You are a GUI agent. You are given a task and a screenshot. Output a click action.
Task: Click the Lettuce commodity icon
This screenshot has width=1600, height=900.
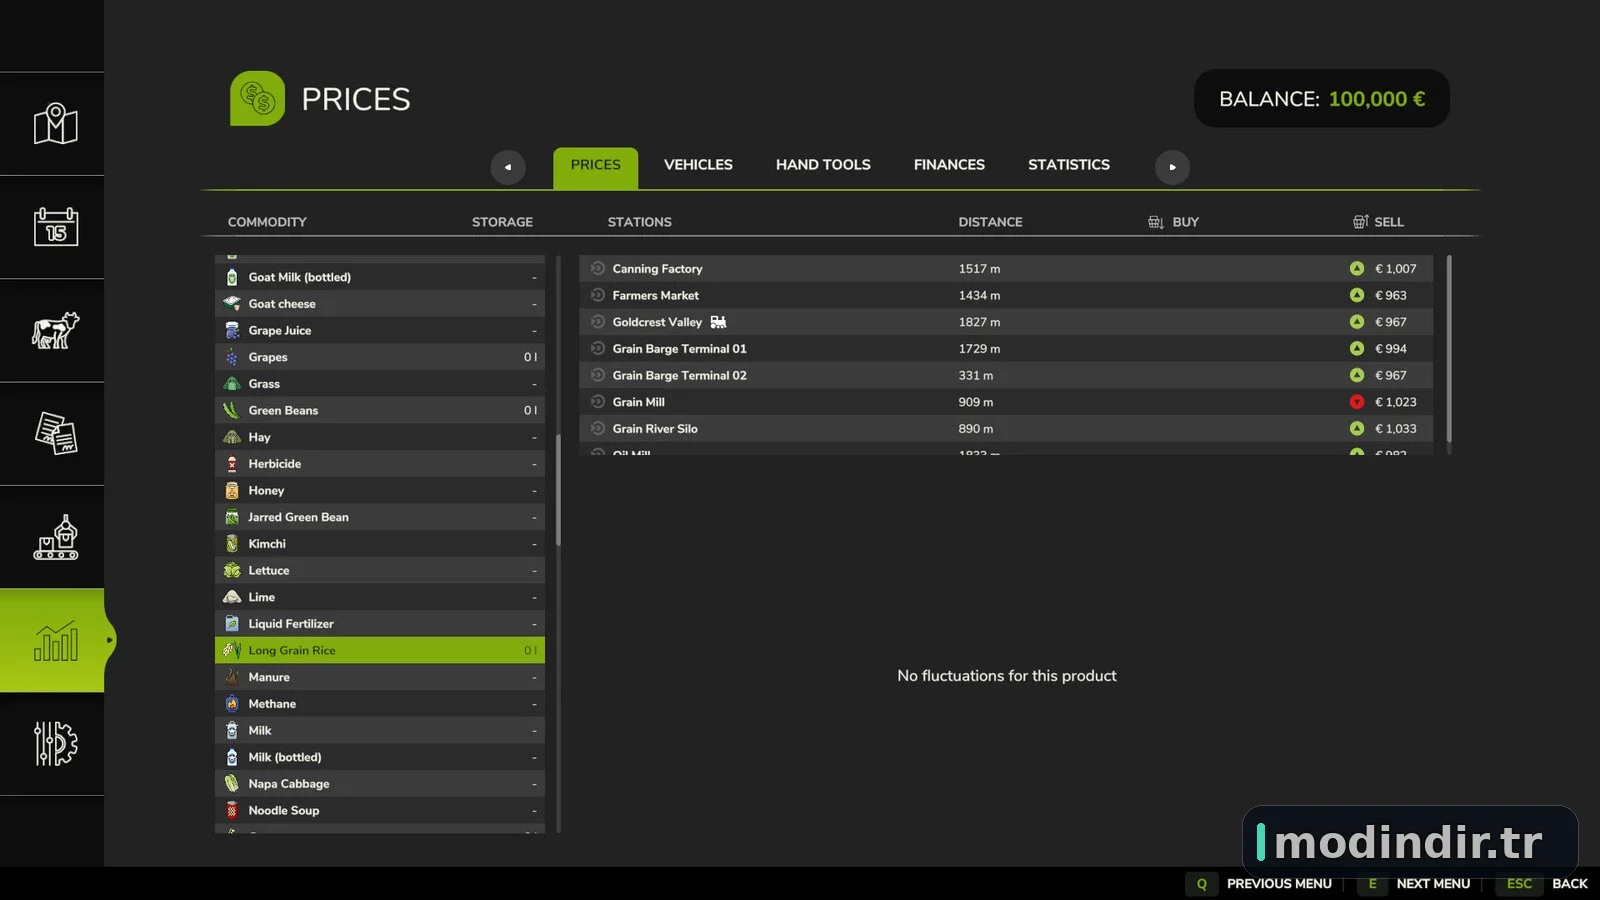[232, 570]
